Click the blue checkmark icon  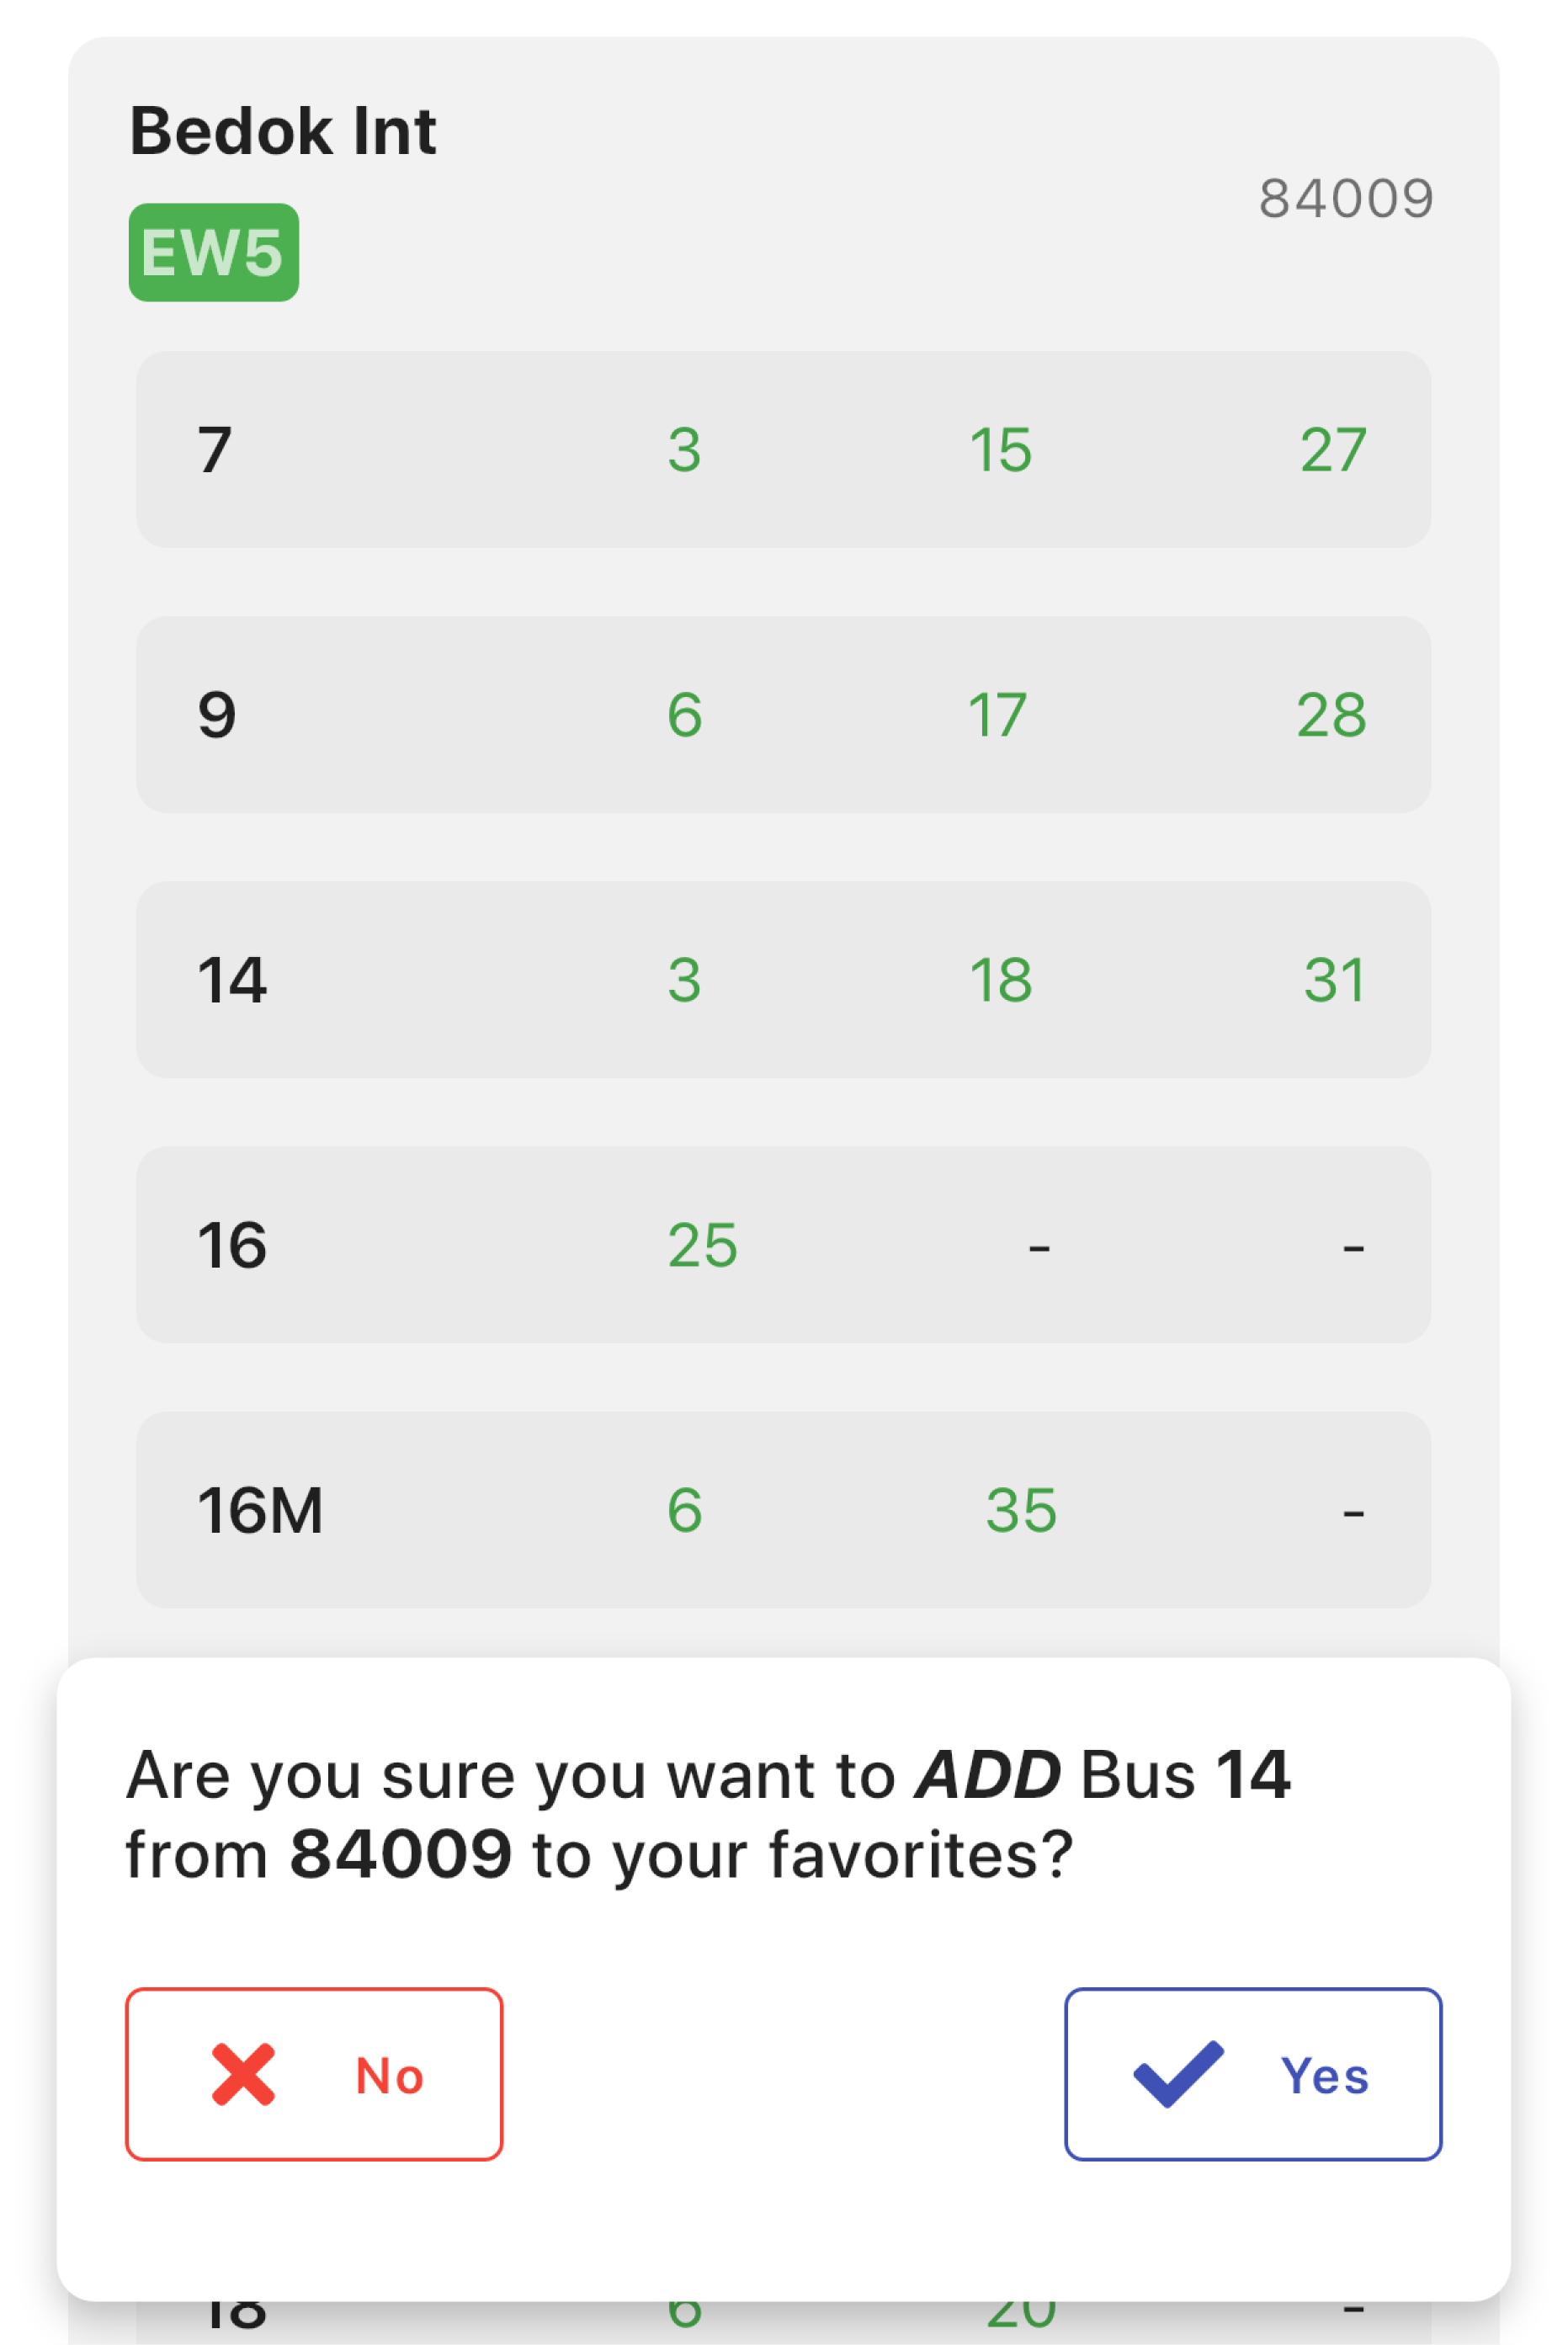(1178, 2073)
